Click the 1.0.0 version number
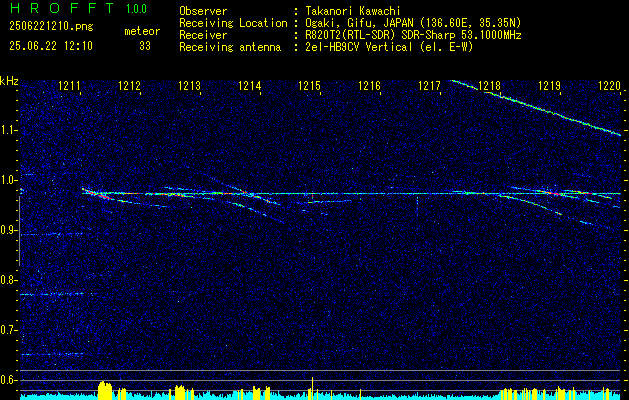 (136, 9)
